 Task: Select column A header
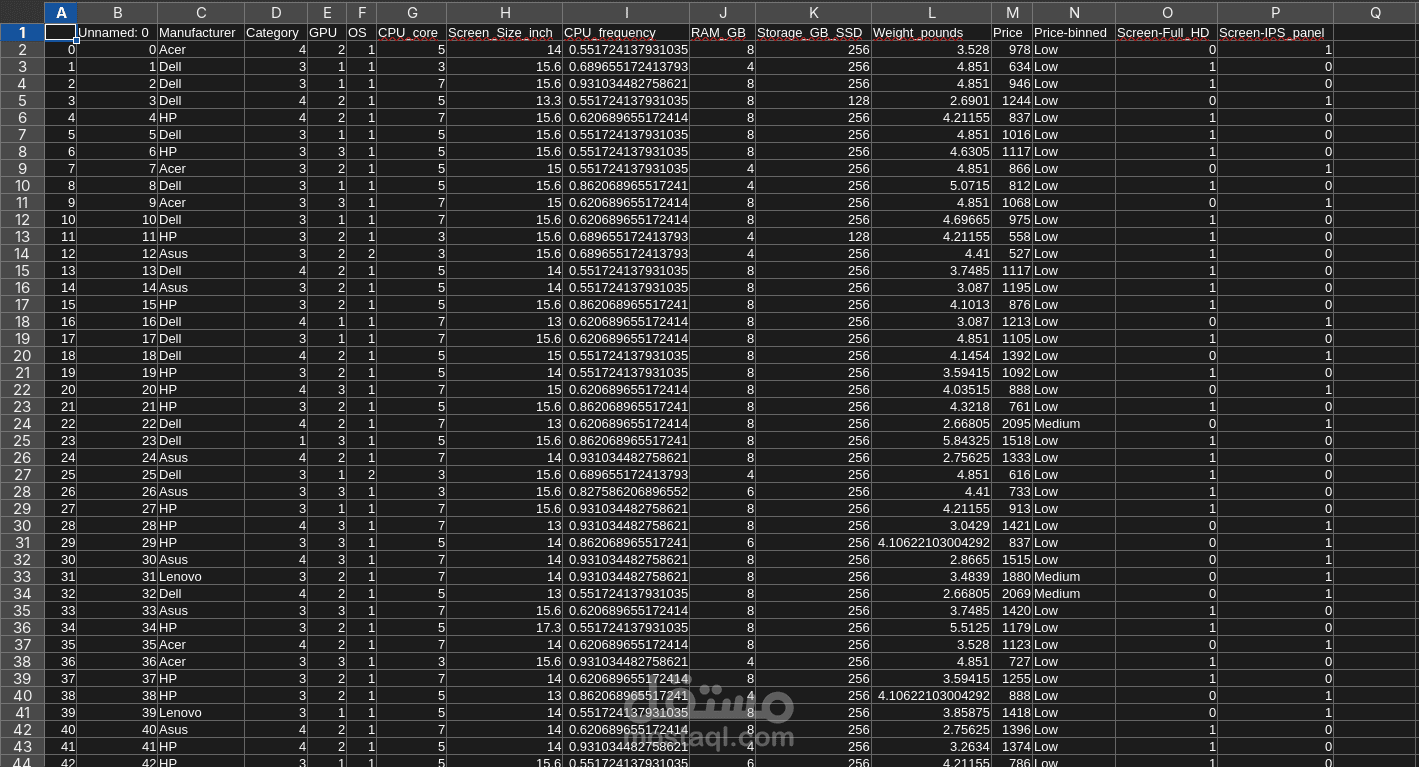point(61,12)
